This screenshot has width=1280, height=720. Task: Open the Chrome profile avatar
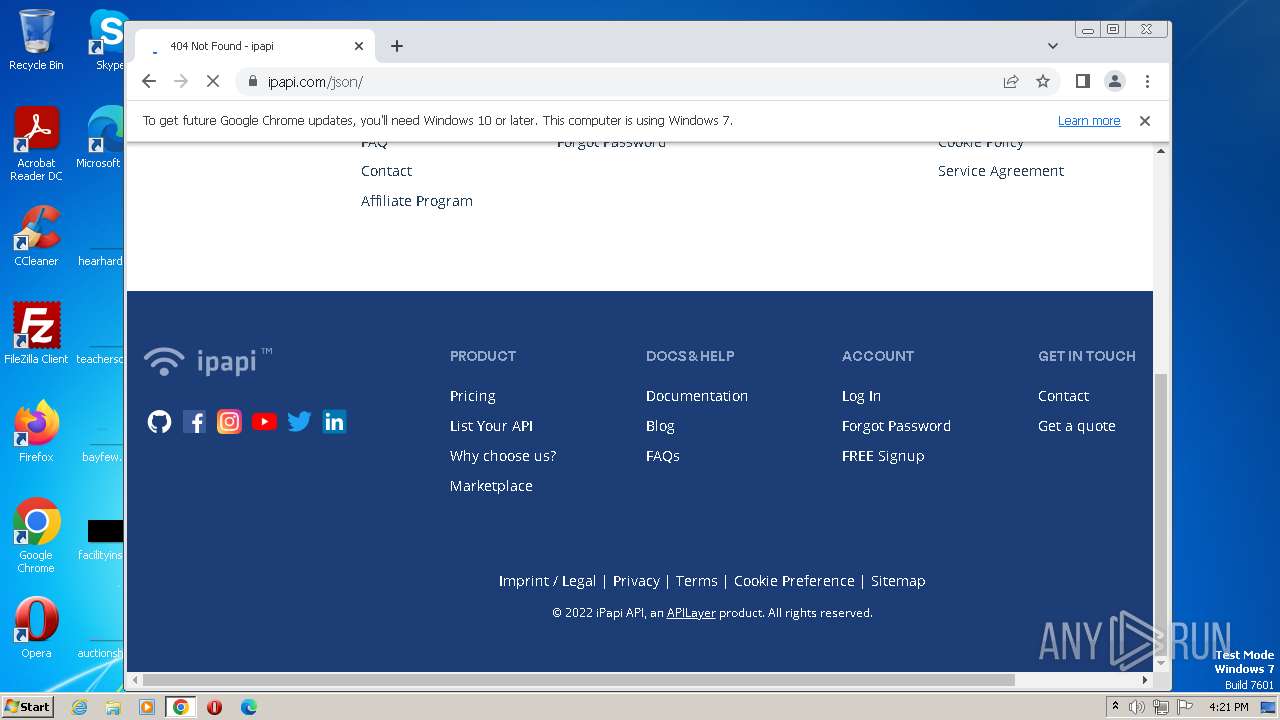point(1115,81)
